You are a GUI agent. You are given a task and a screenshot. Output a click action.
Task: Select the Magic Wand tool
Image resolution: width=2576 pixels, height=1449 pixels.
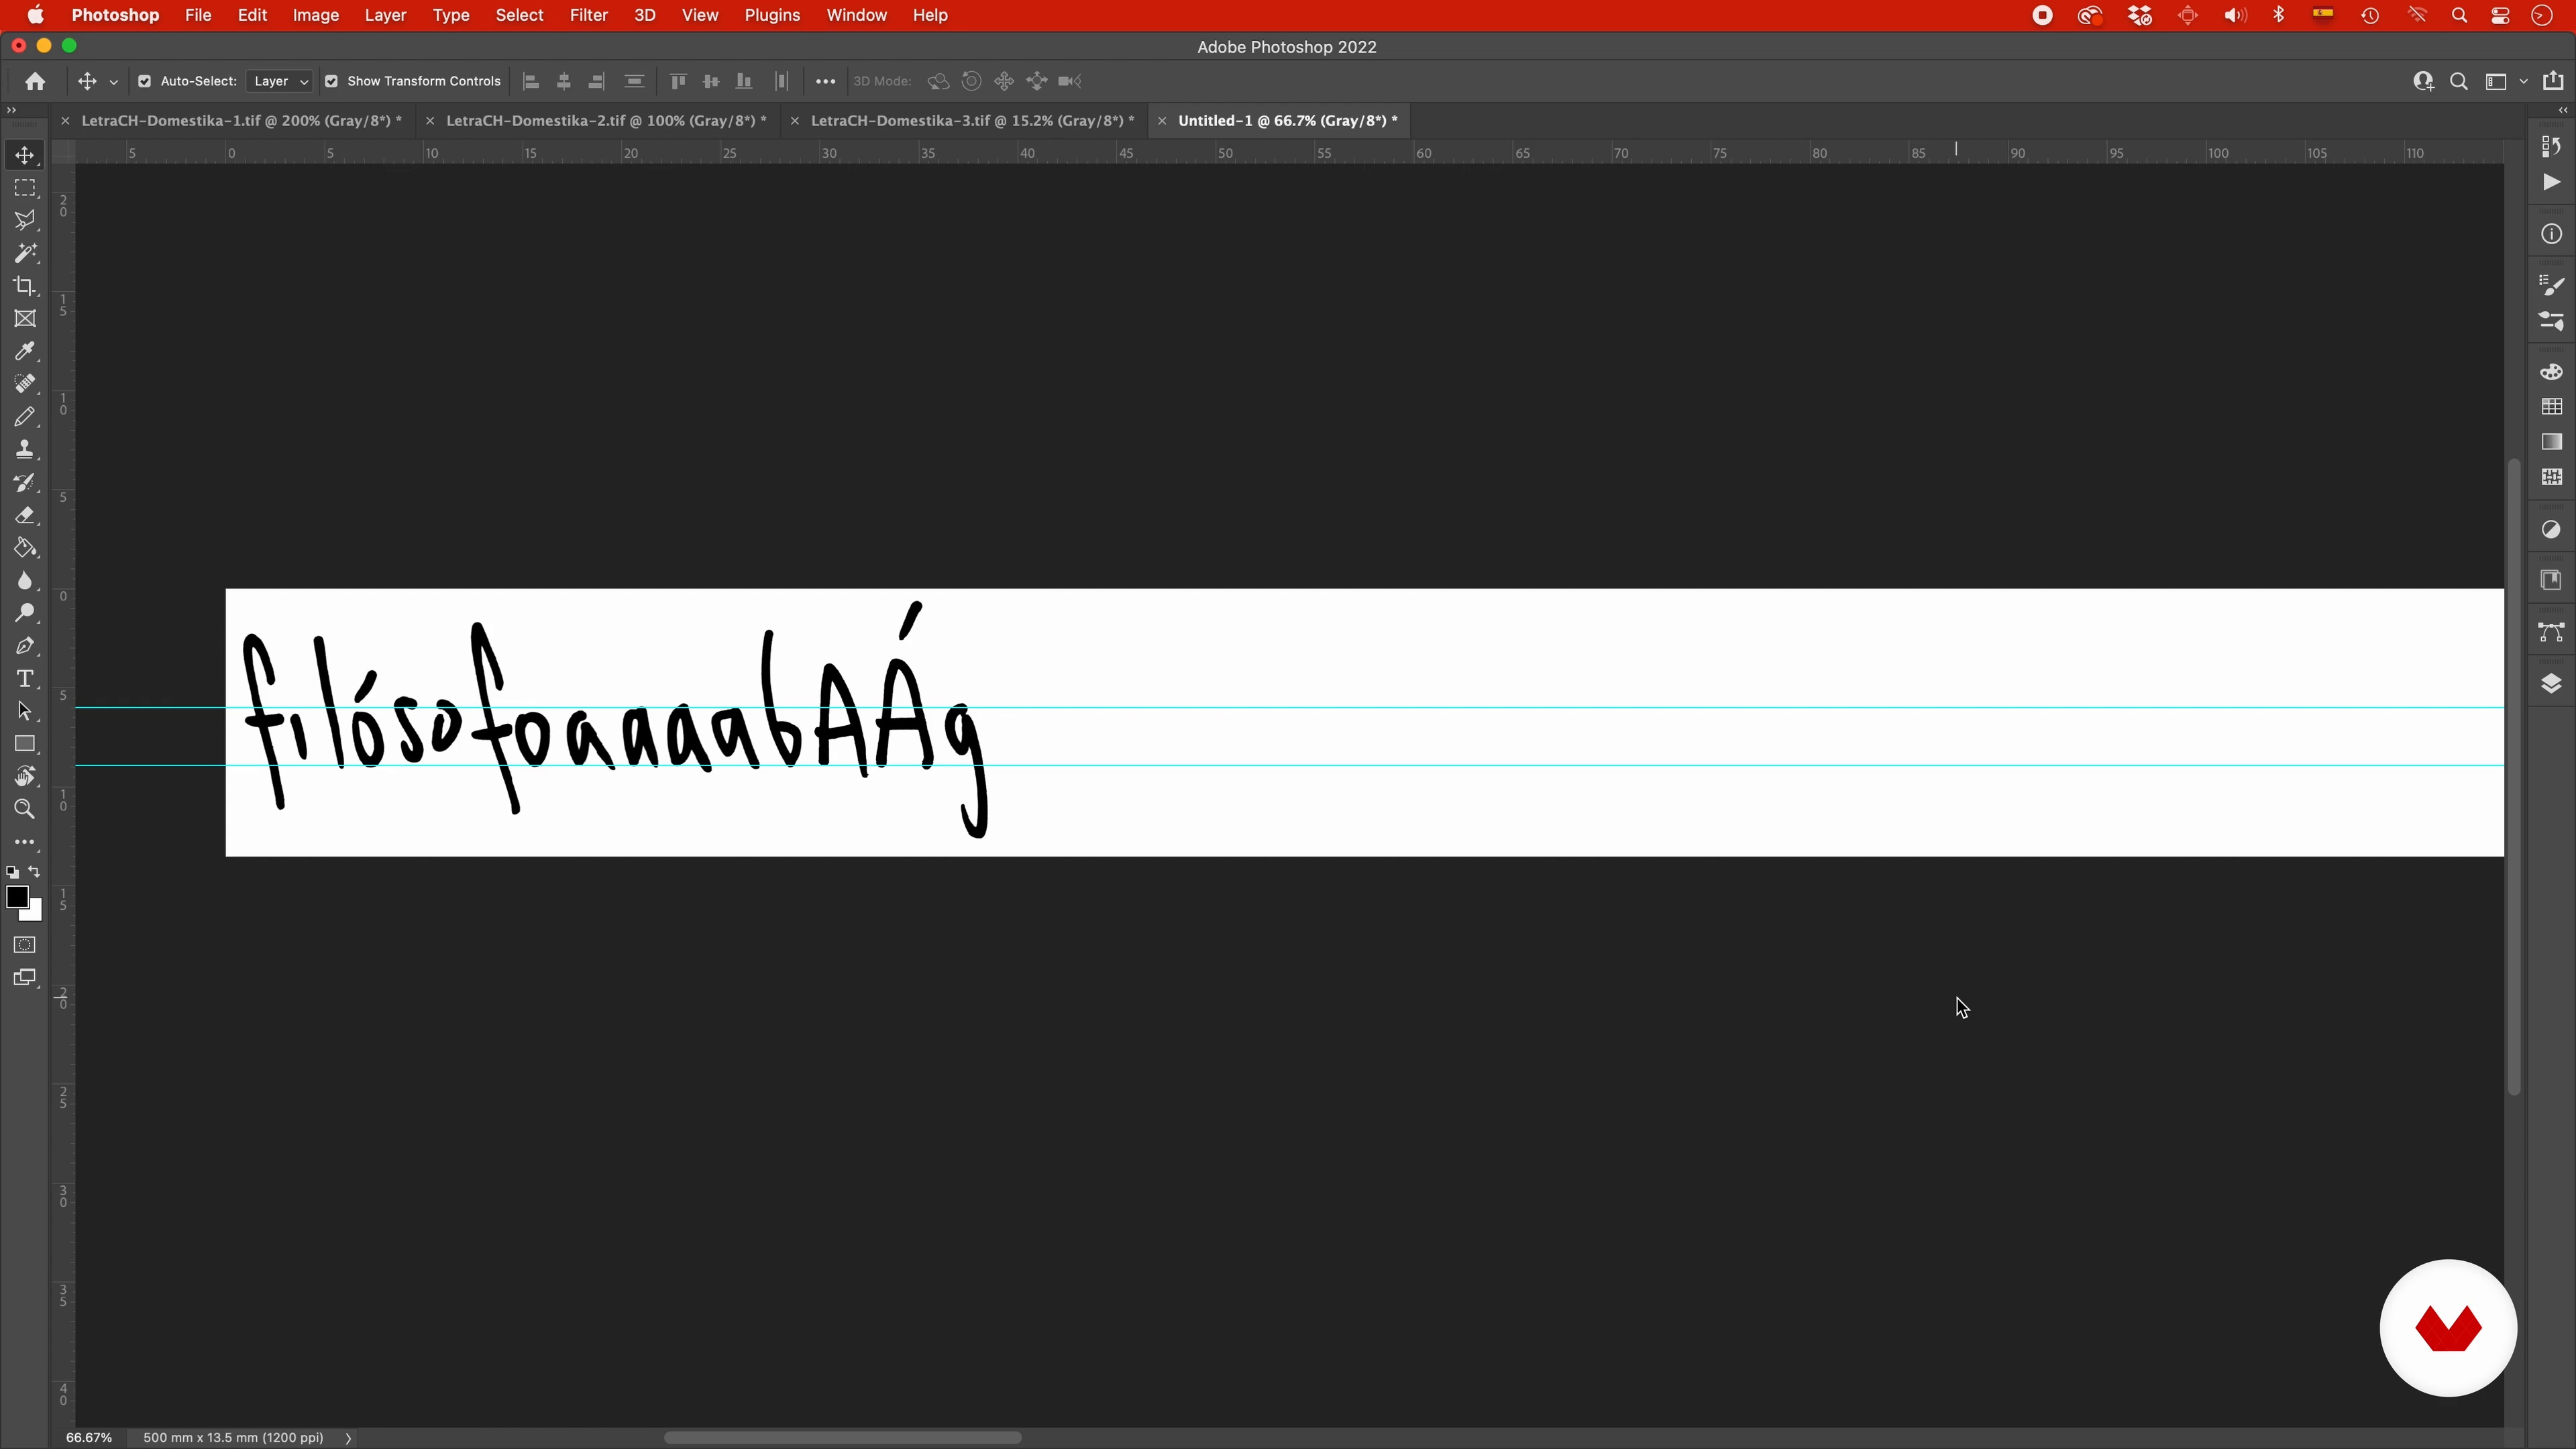(25, 253)
